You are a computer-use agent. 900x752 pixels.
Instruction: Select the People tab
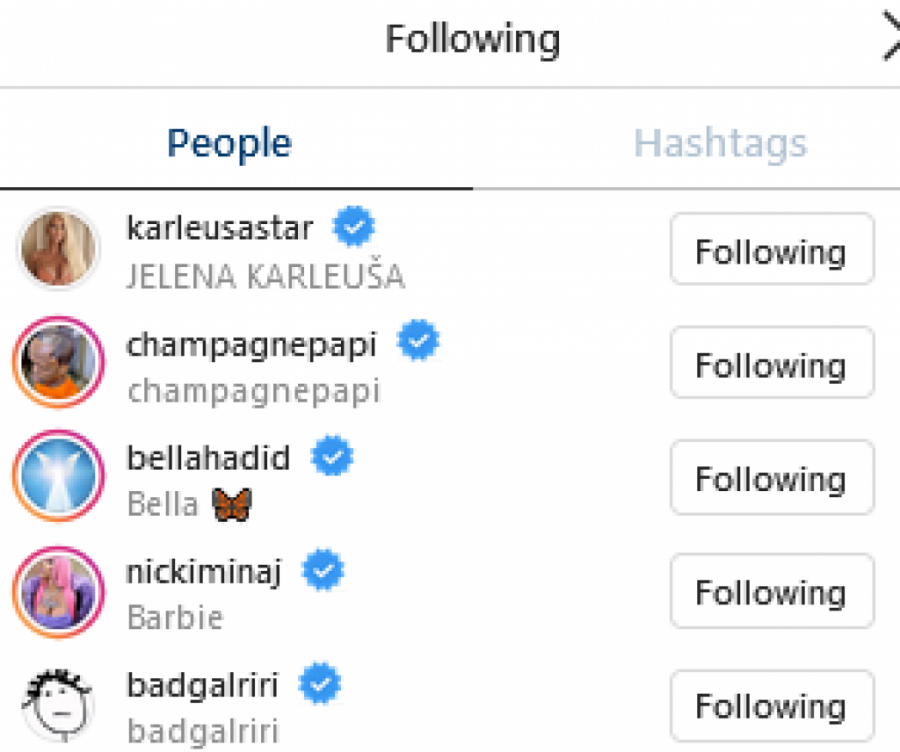[x=229, y=143]
